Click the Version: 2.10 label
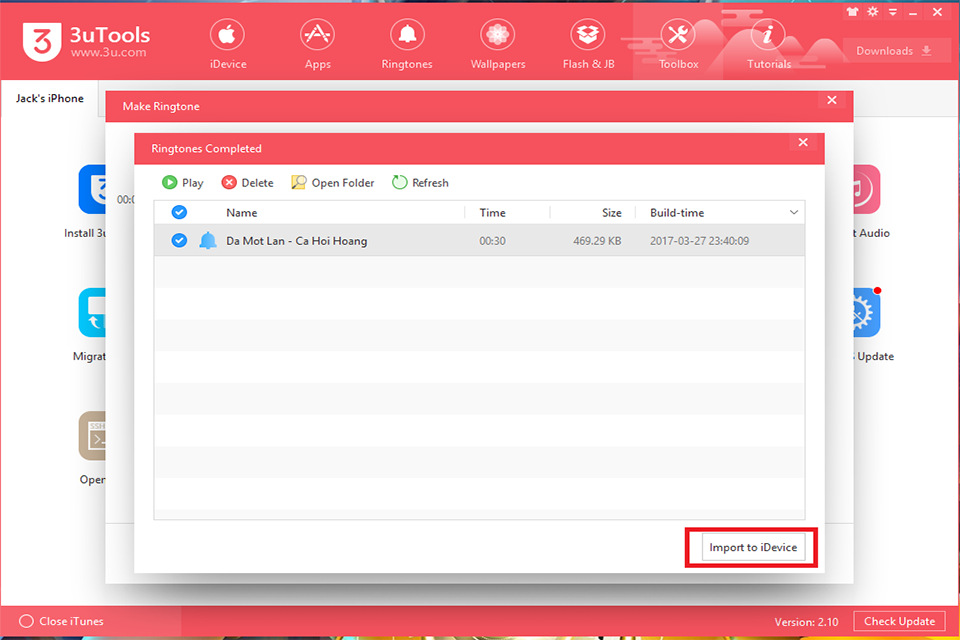 click(806, 622)
